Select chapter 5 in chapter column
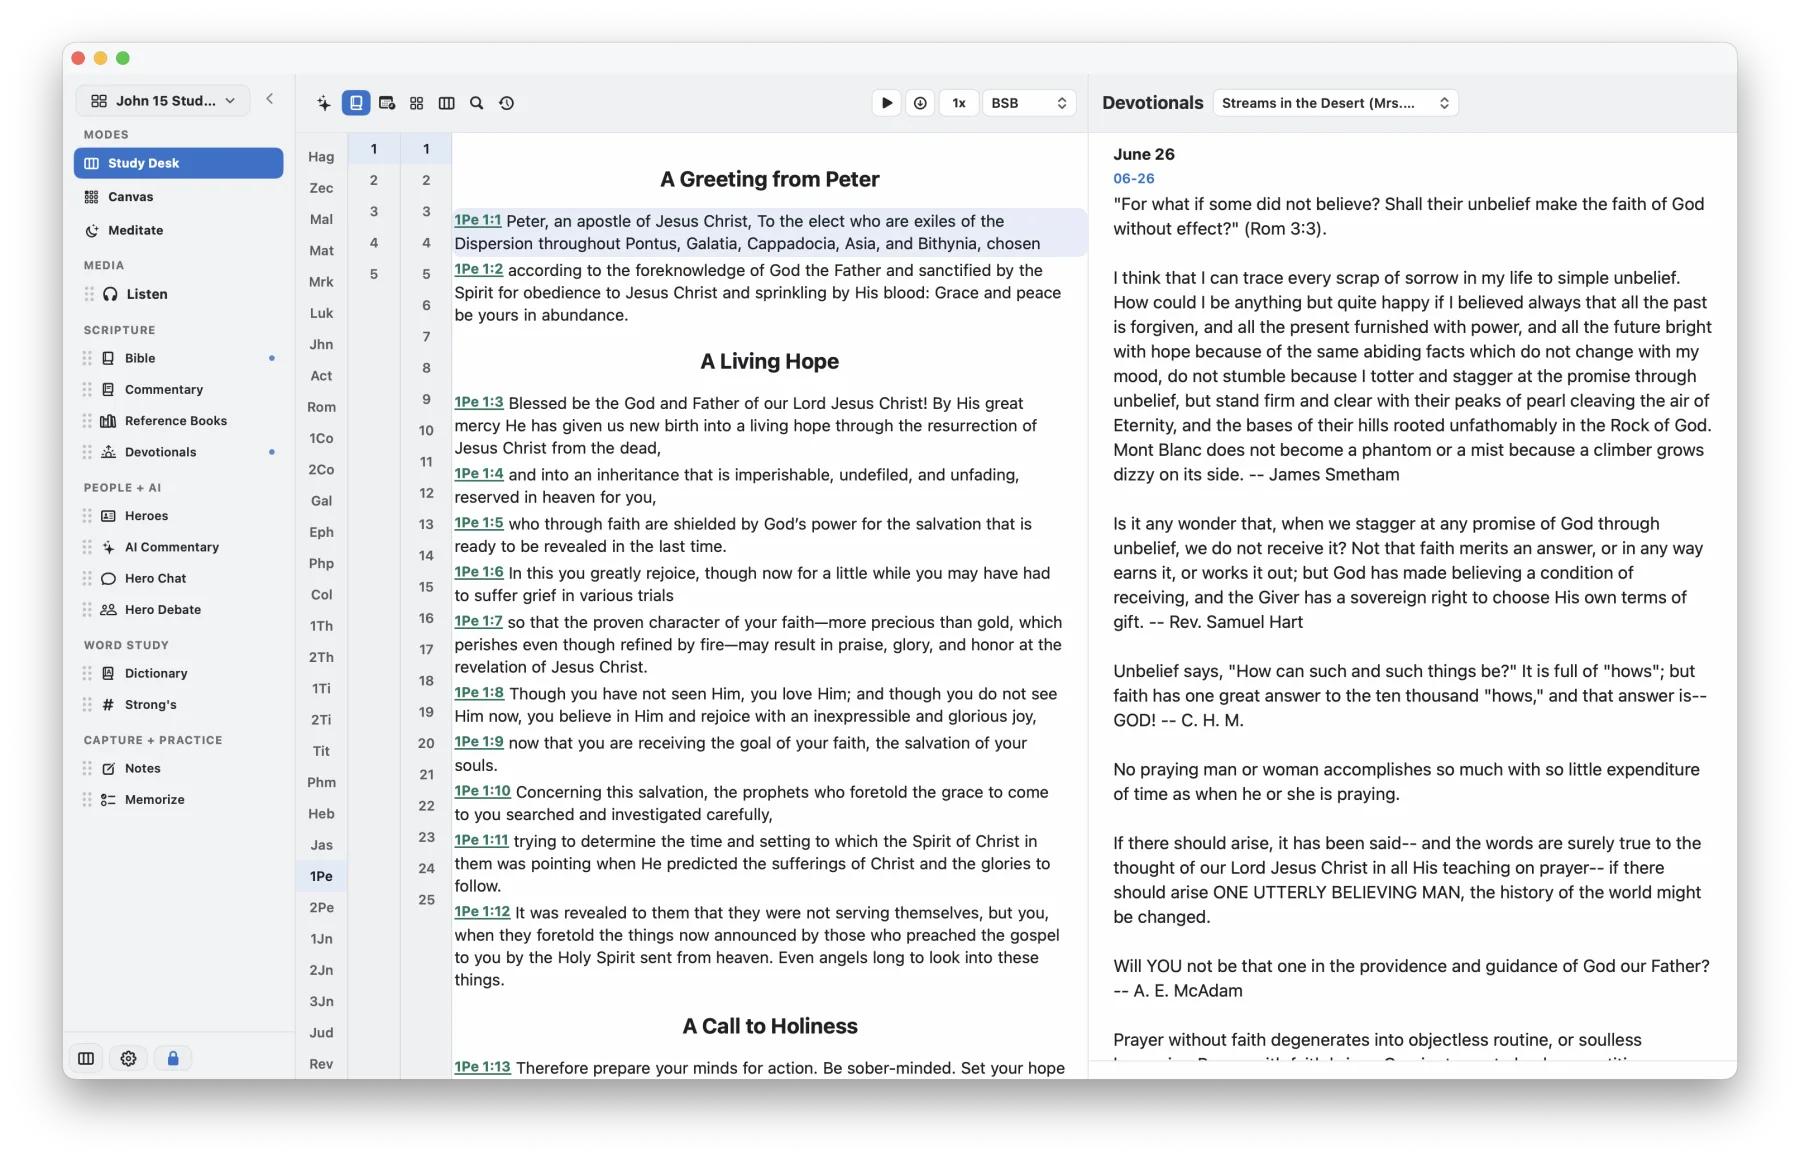The image size is (1800, 1162). tap(374, 274)
